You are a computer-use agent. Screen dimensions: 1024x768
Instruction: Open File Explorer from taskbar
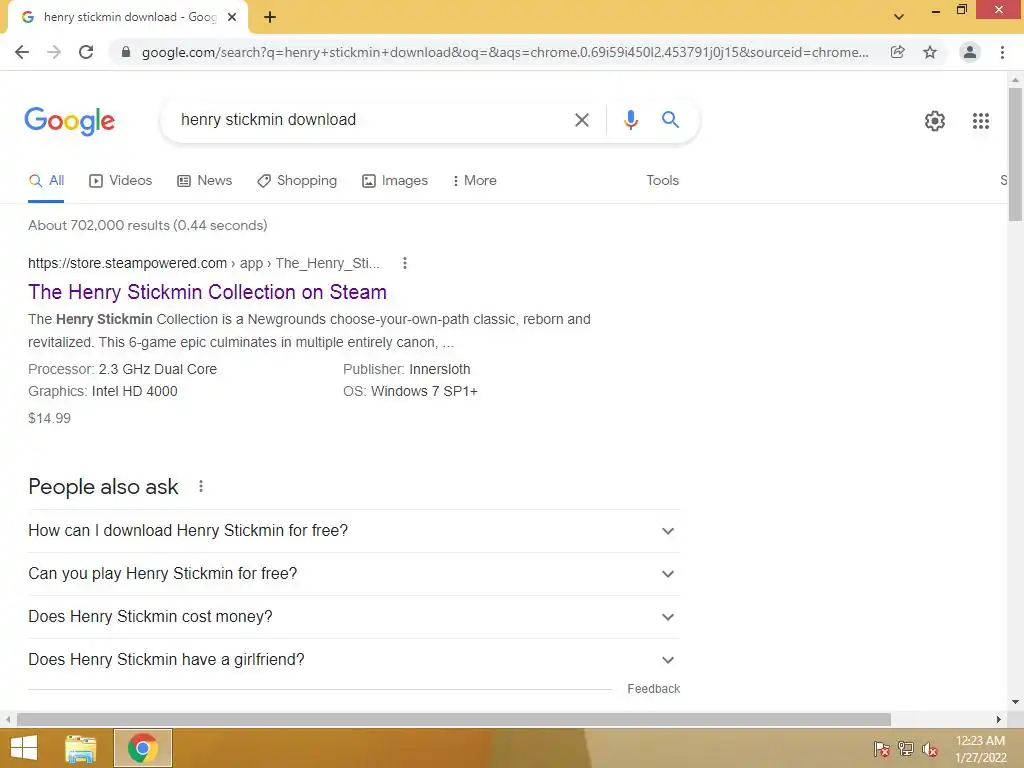click(81, 748)
